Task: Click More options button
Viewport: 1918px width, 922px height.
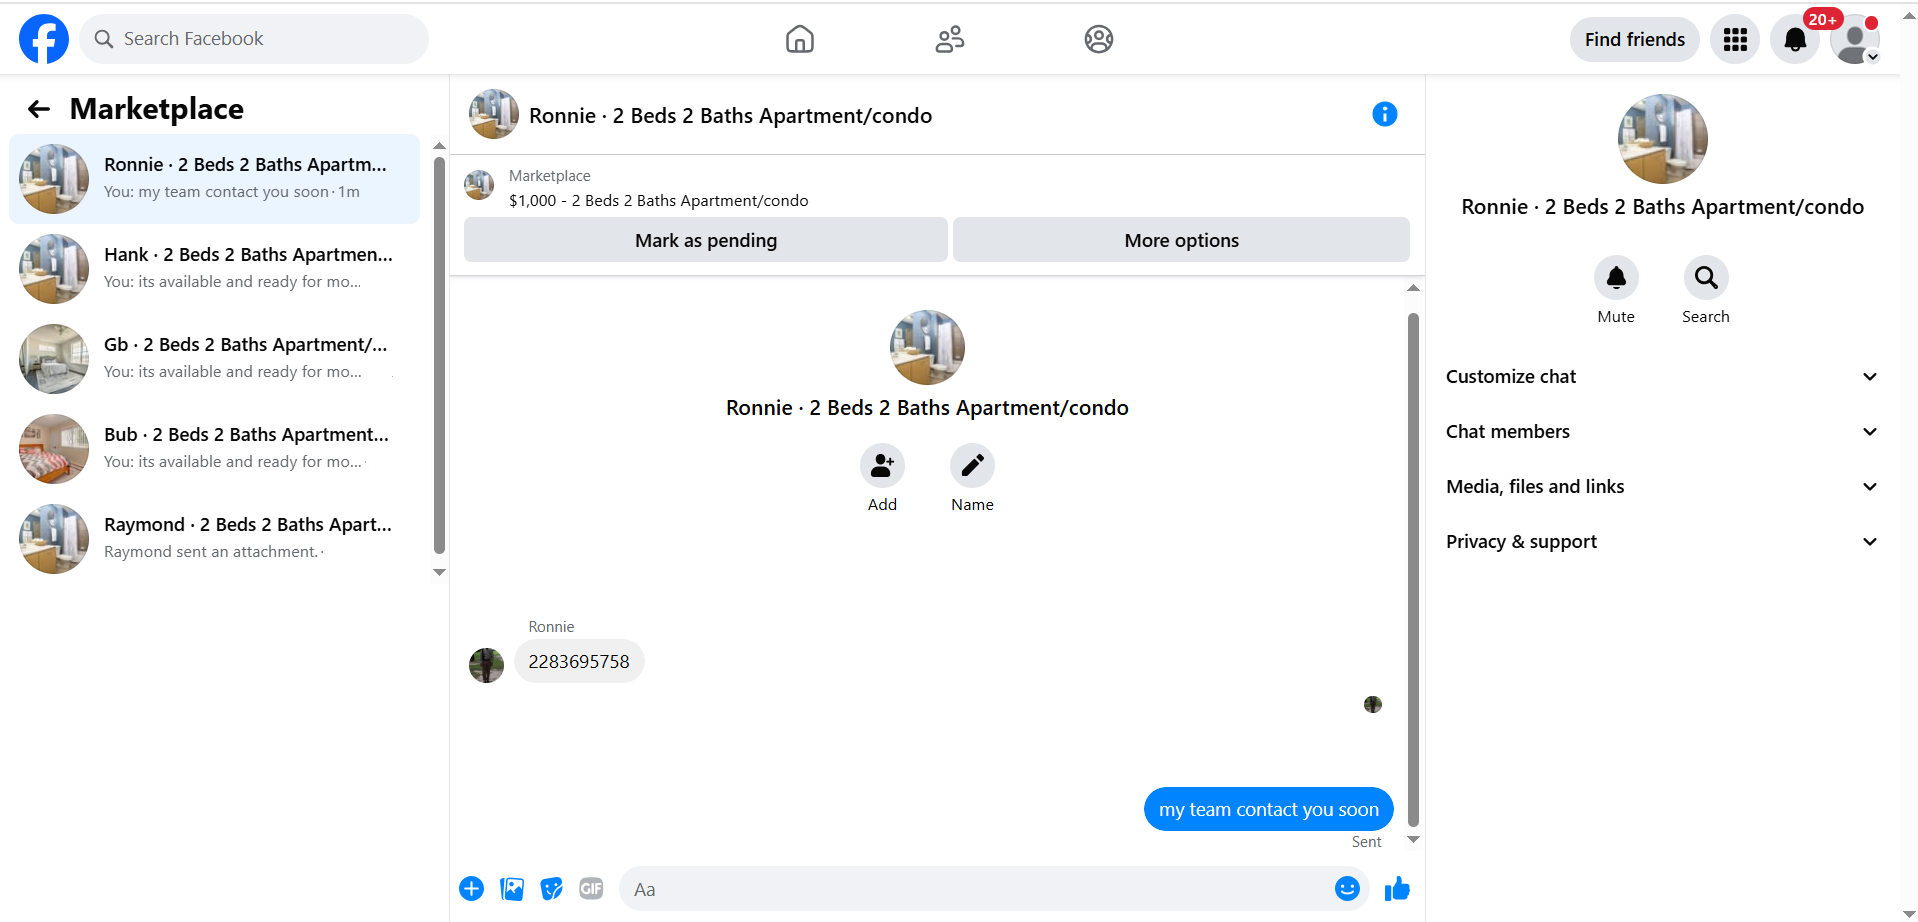Action: click(x=1181, y=240)
